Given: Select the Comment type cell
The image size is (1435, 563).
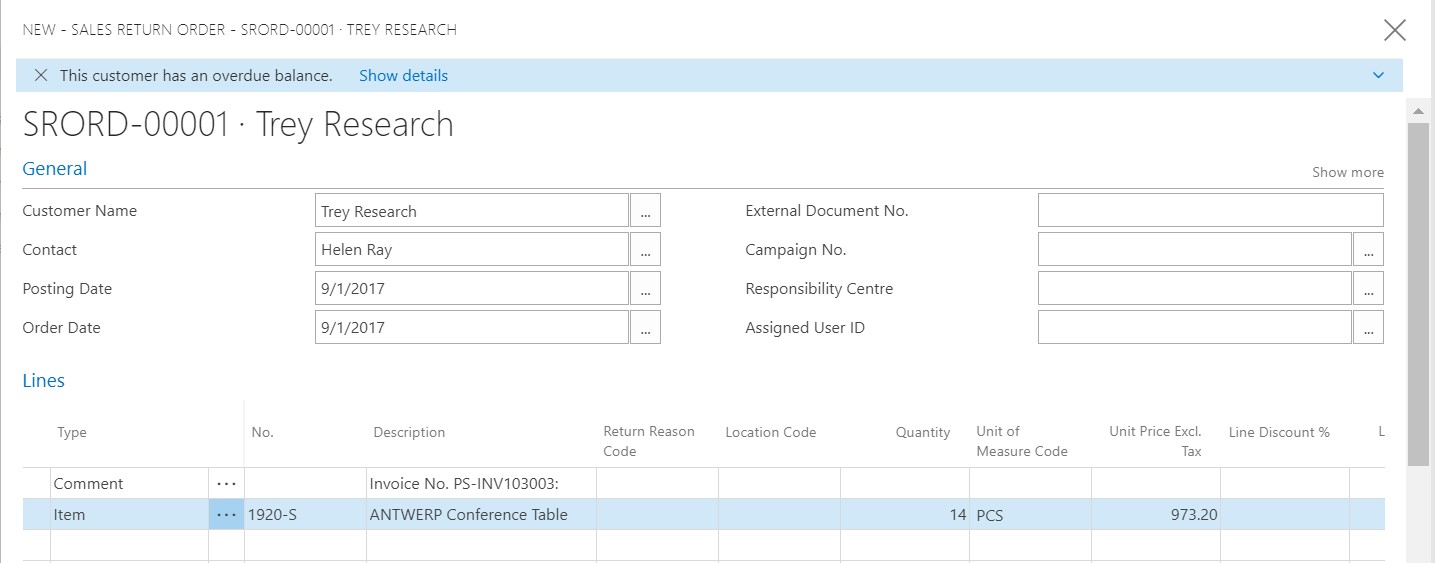Looking at the screenshot, I should (130, 484).
